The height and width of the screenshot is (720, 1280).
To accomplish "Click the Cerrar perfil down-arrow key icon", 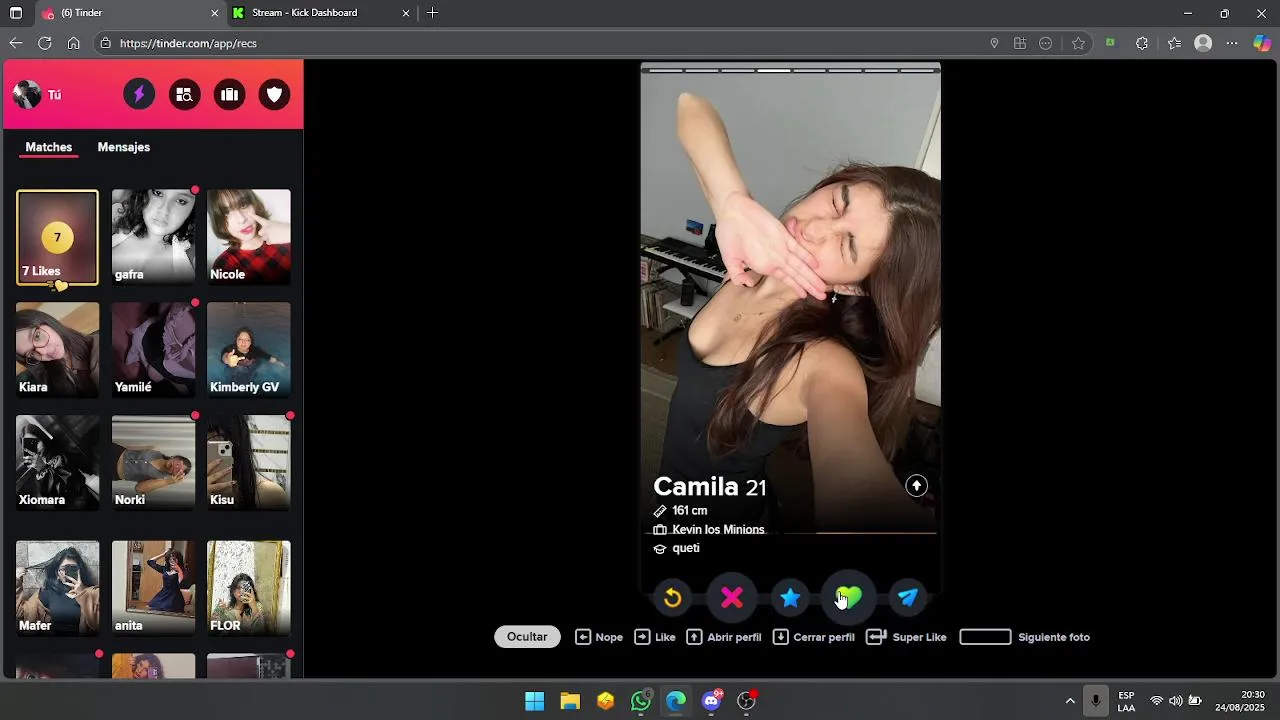I will (x=781, y=637).
